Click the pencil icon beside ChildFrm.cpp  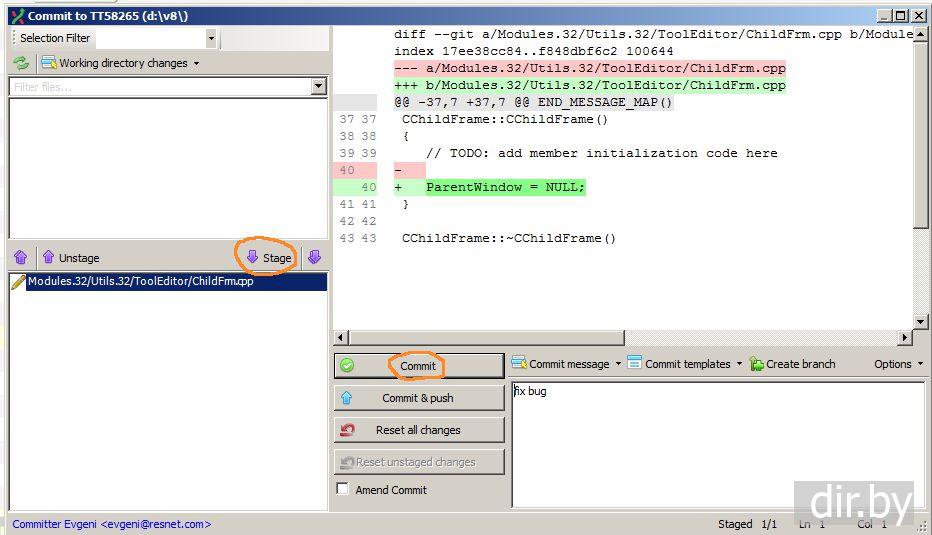coord(18,282)
